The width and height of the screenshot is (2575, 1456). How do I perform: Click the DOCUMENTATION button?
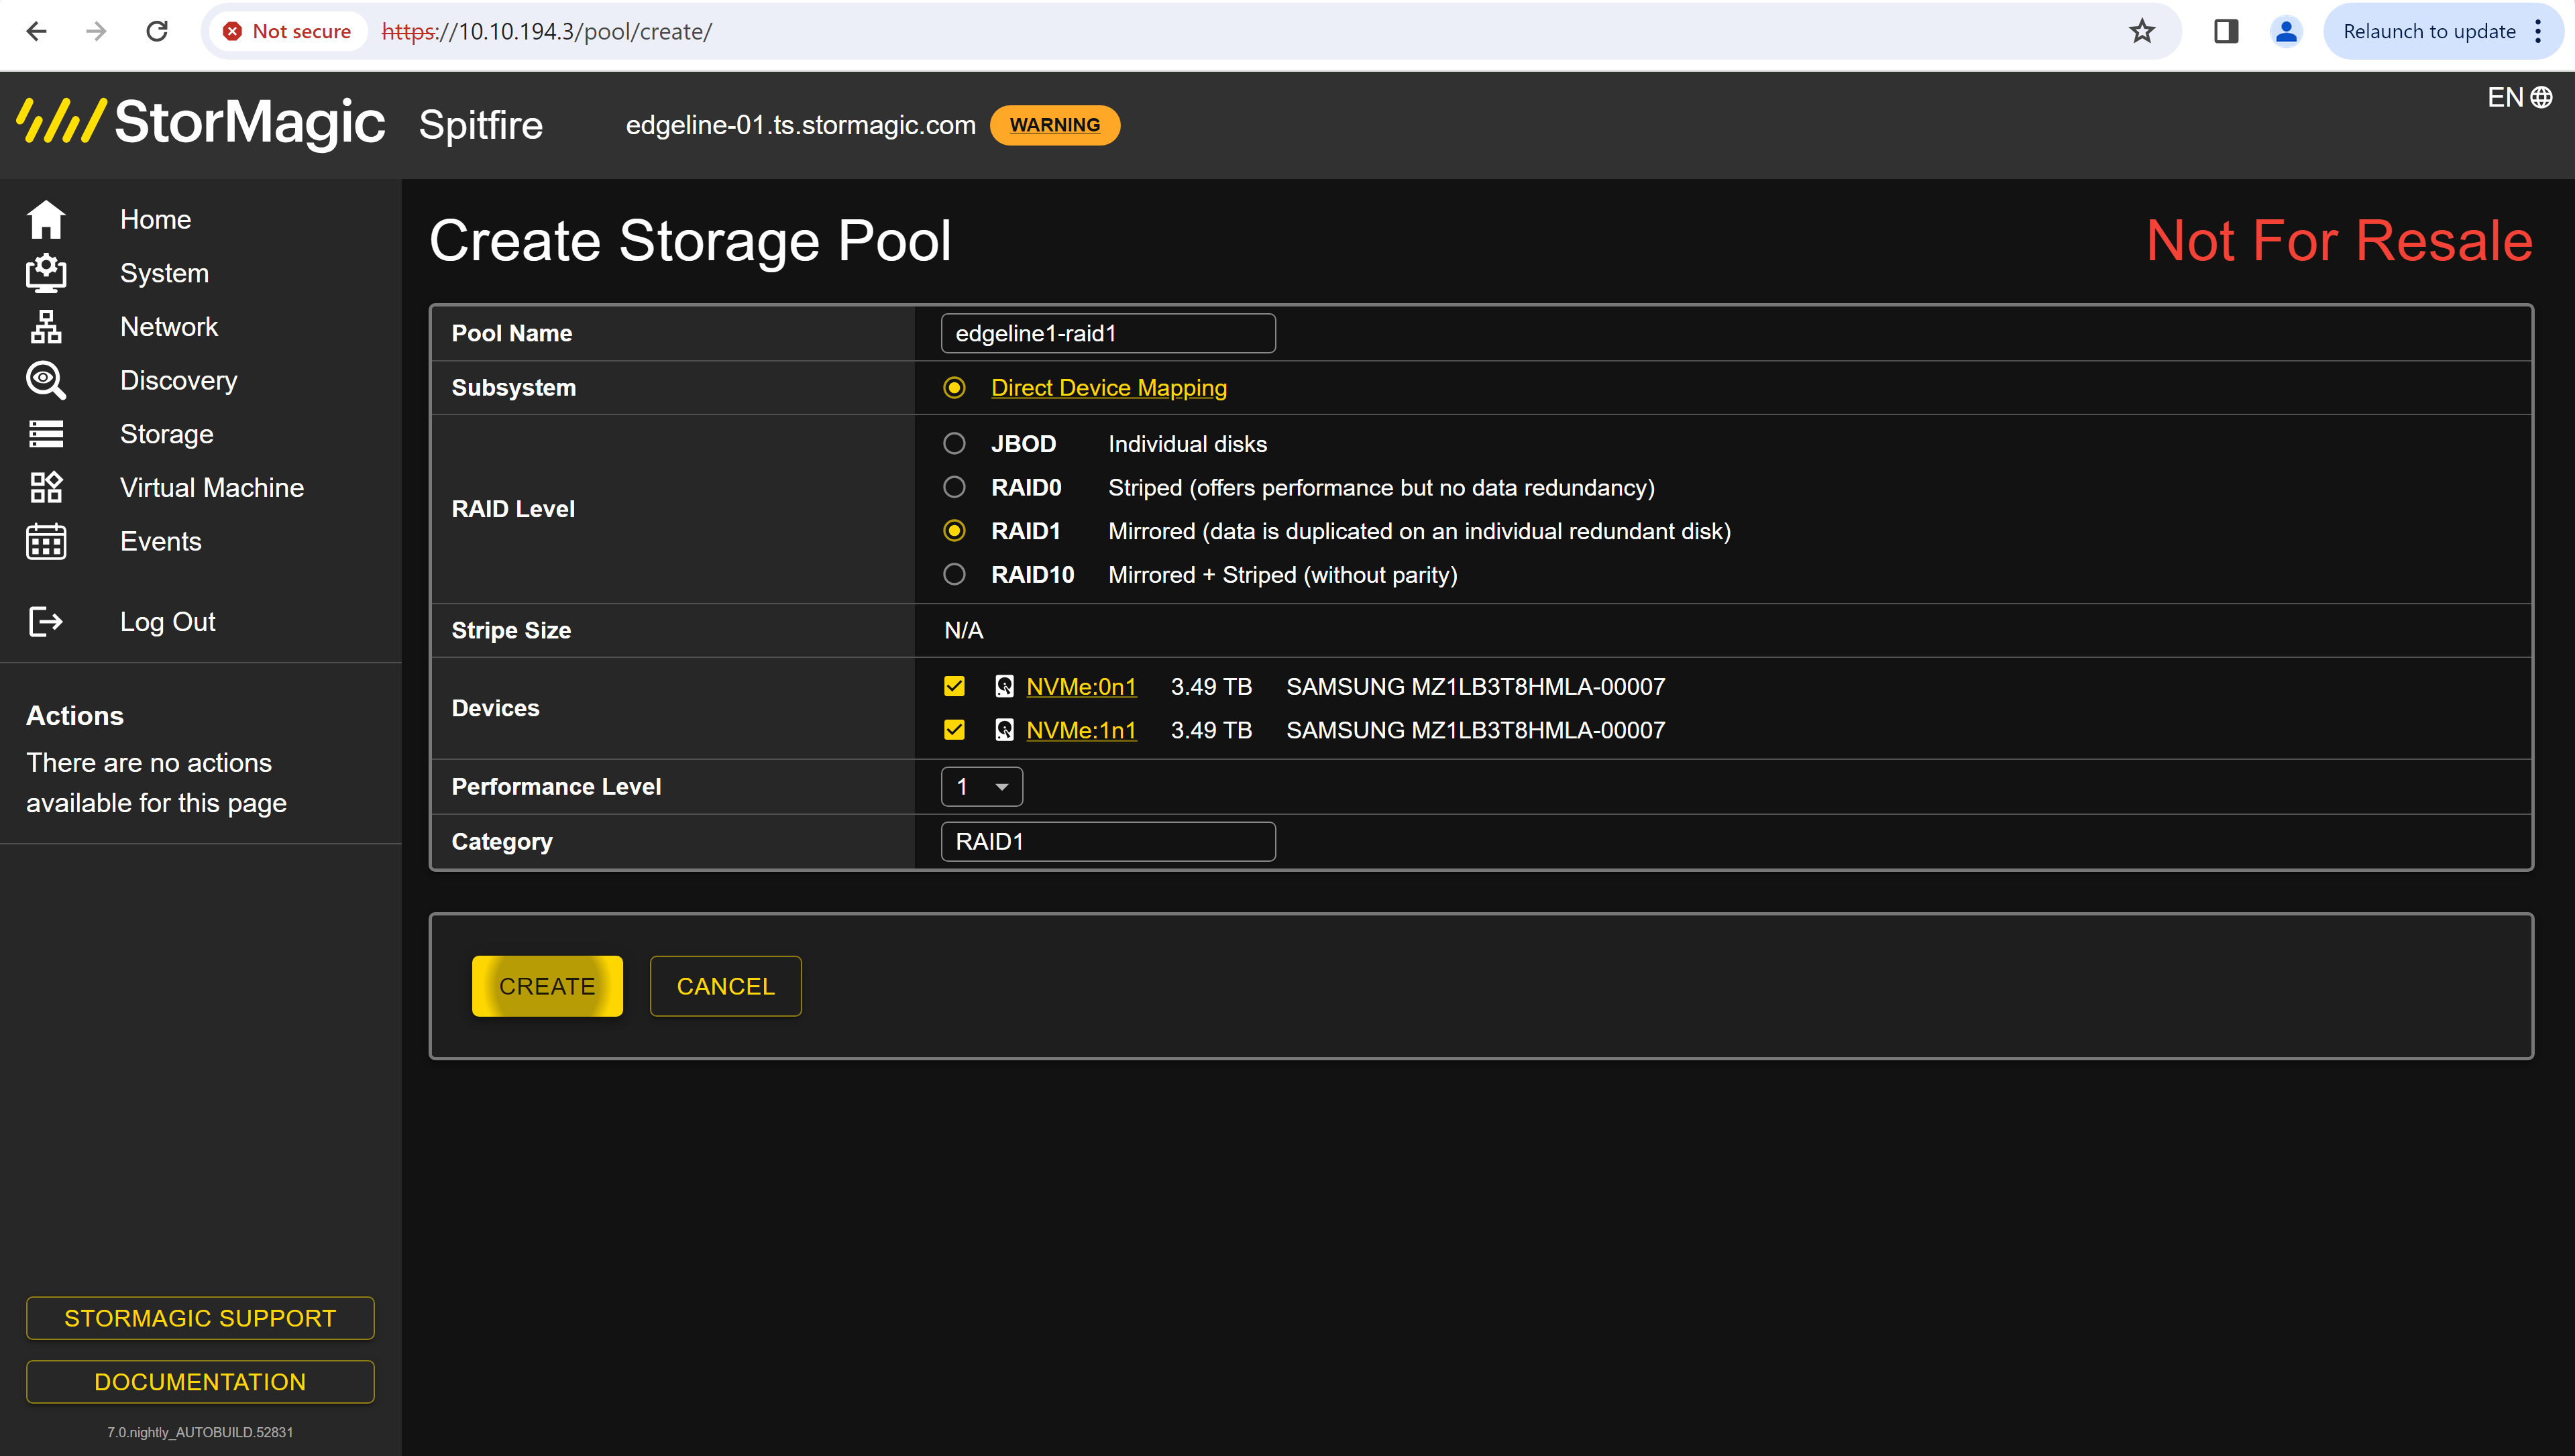(x=200, y=1382)
